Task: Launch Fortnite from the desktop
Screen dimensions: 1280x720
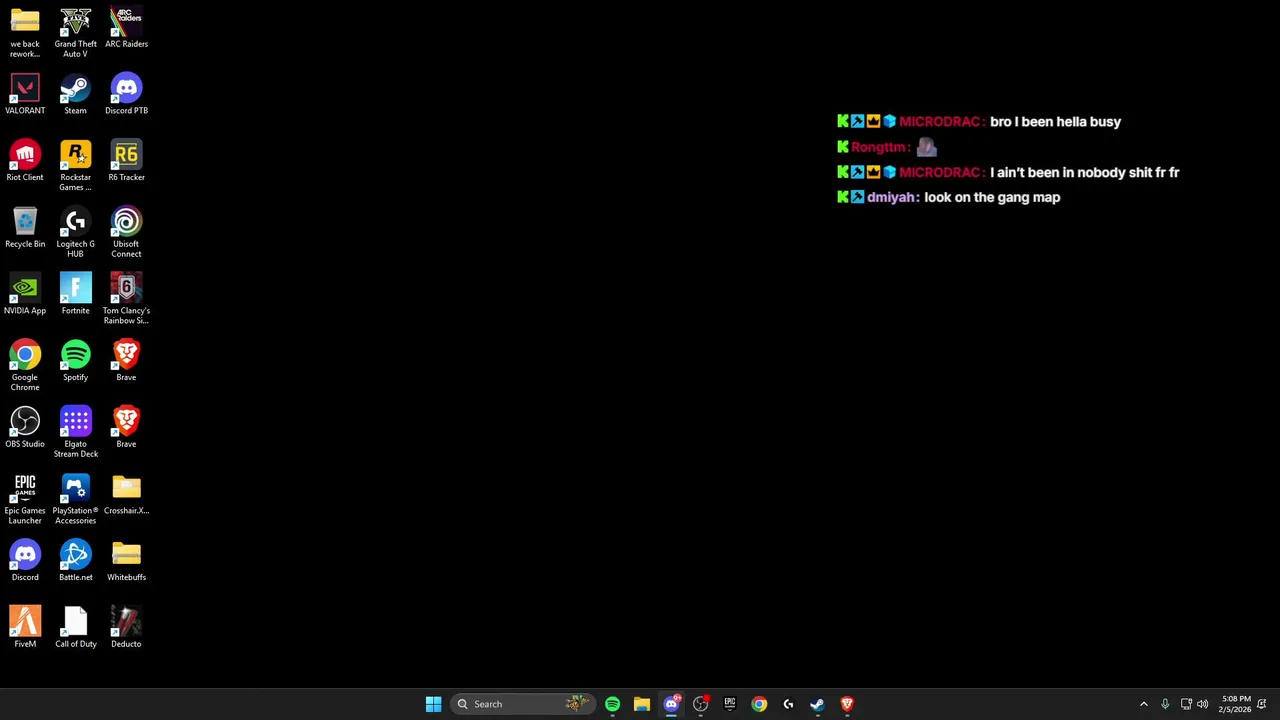Action: click(x=75, y=295)
